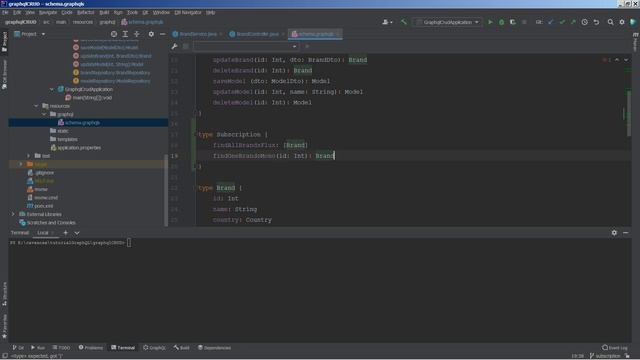This screenshot has height=360, width=640.
Task: Open the Navigate menu
Action: click(x=48, y=13)
